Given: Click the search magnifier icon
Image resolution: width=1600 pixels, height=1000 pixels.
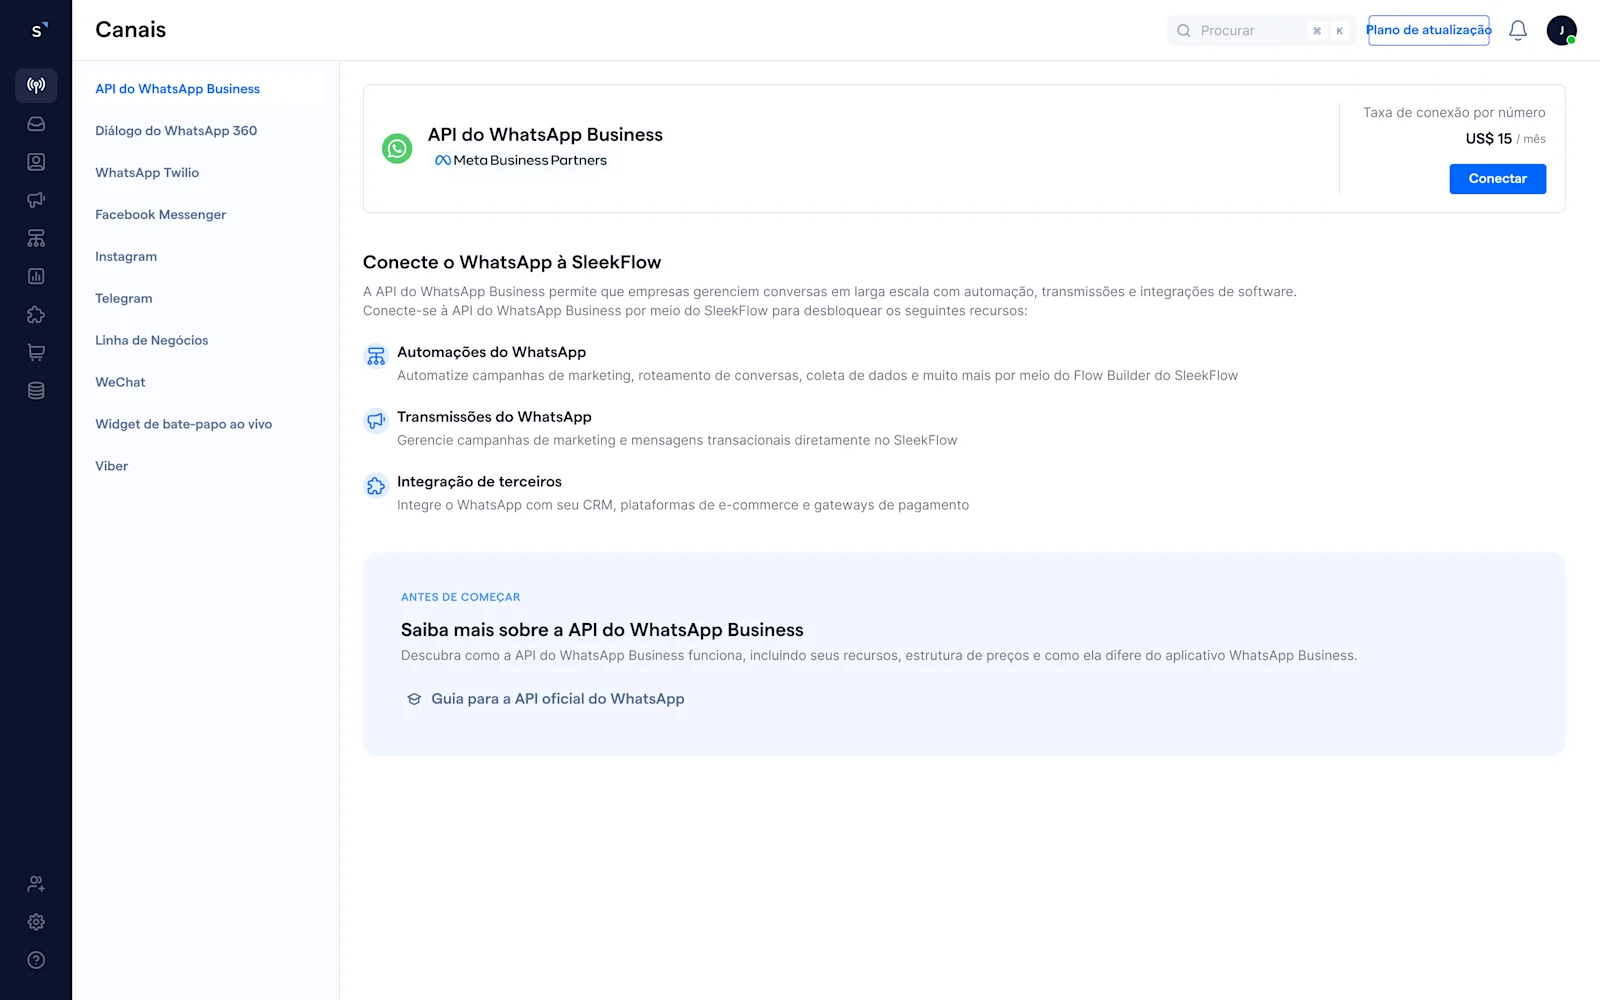Looking at the screenshot, I should pyautogui.click(x=1184, y=31).
